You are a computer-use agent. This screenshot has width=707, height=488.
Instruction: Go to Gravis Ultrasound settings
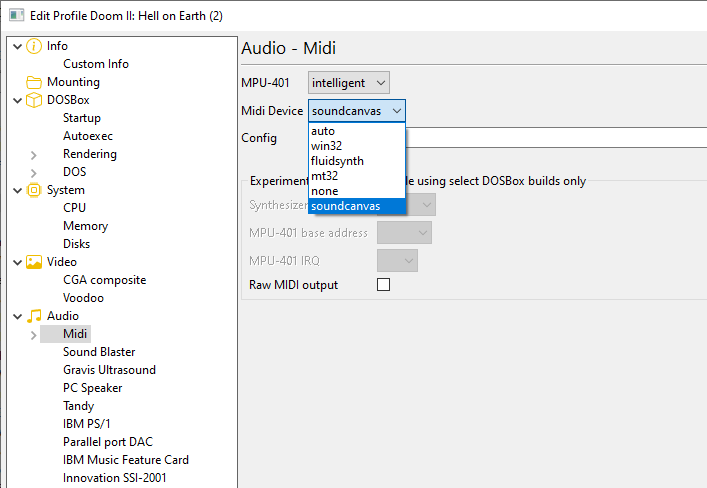click(109, 370)
